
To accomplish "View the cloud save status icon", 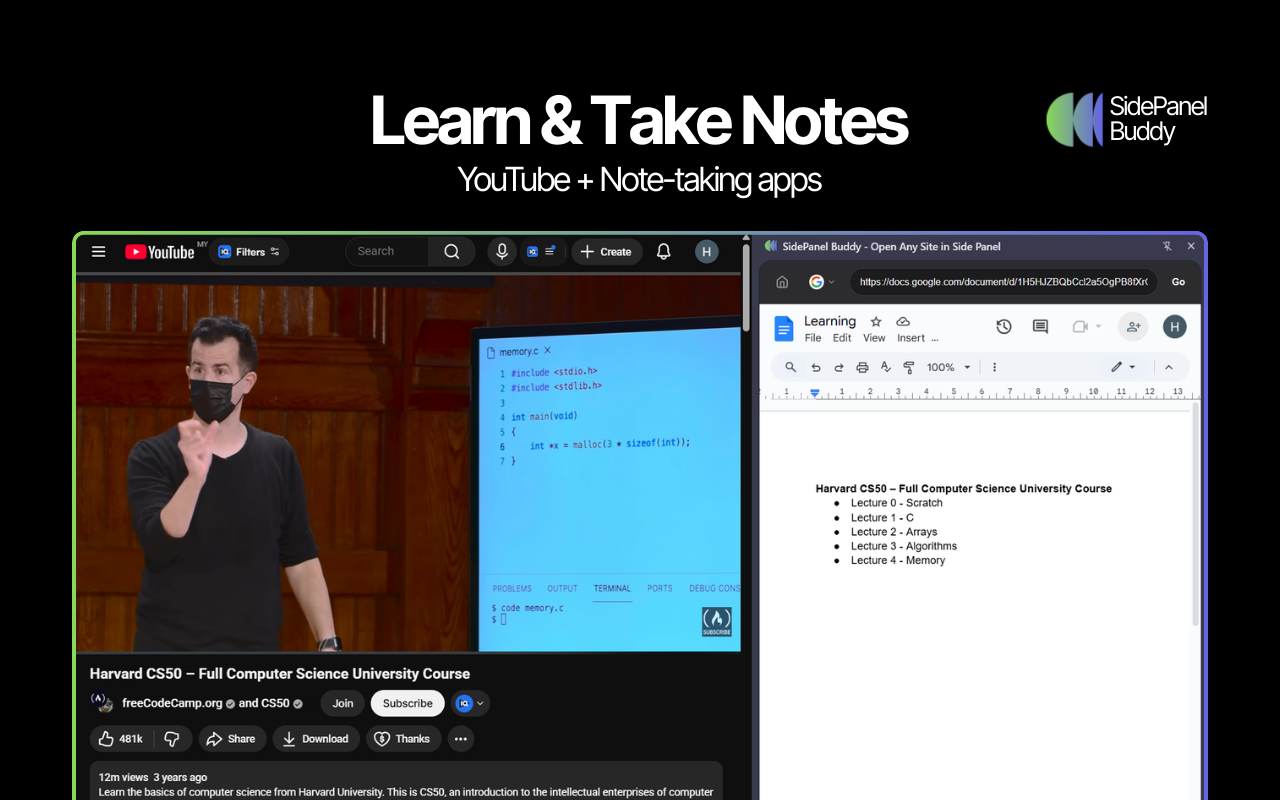I will tap(903, 321).
